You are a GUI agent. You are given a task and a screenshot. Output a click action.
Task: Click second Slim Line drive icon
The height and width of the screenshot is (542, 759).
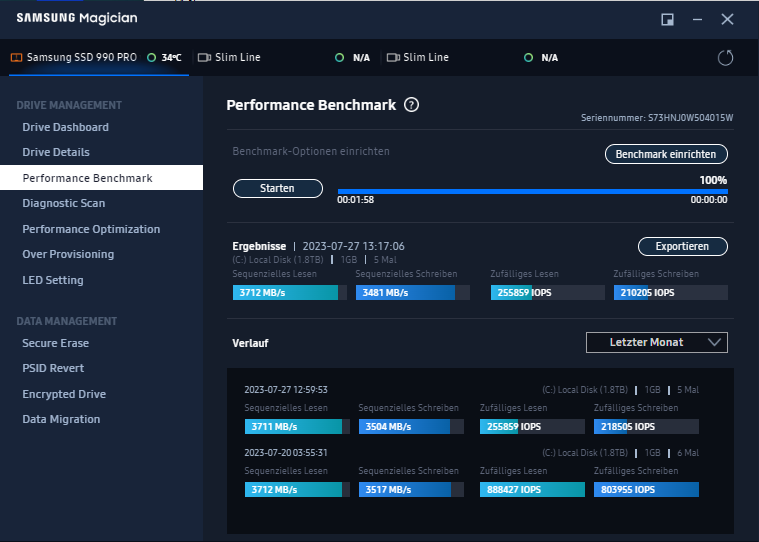pyautogui.click(x=393, y=58)
